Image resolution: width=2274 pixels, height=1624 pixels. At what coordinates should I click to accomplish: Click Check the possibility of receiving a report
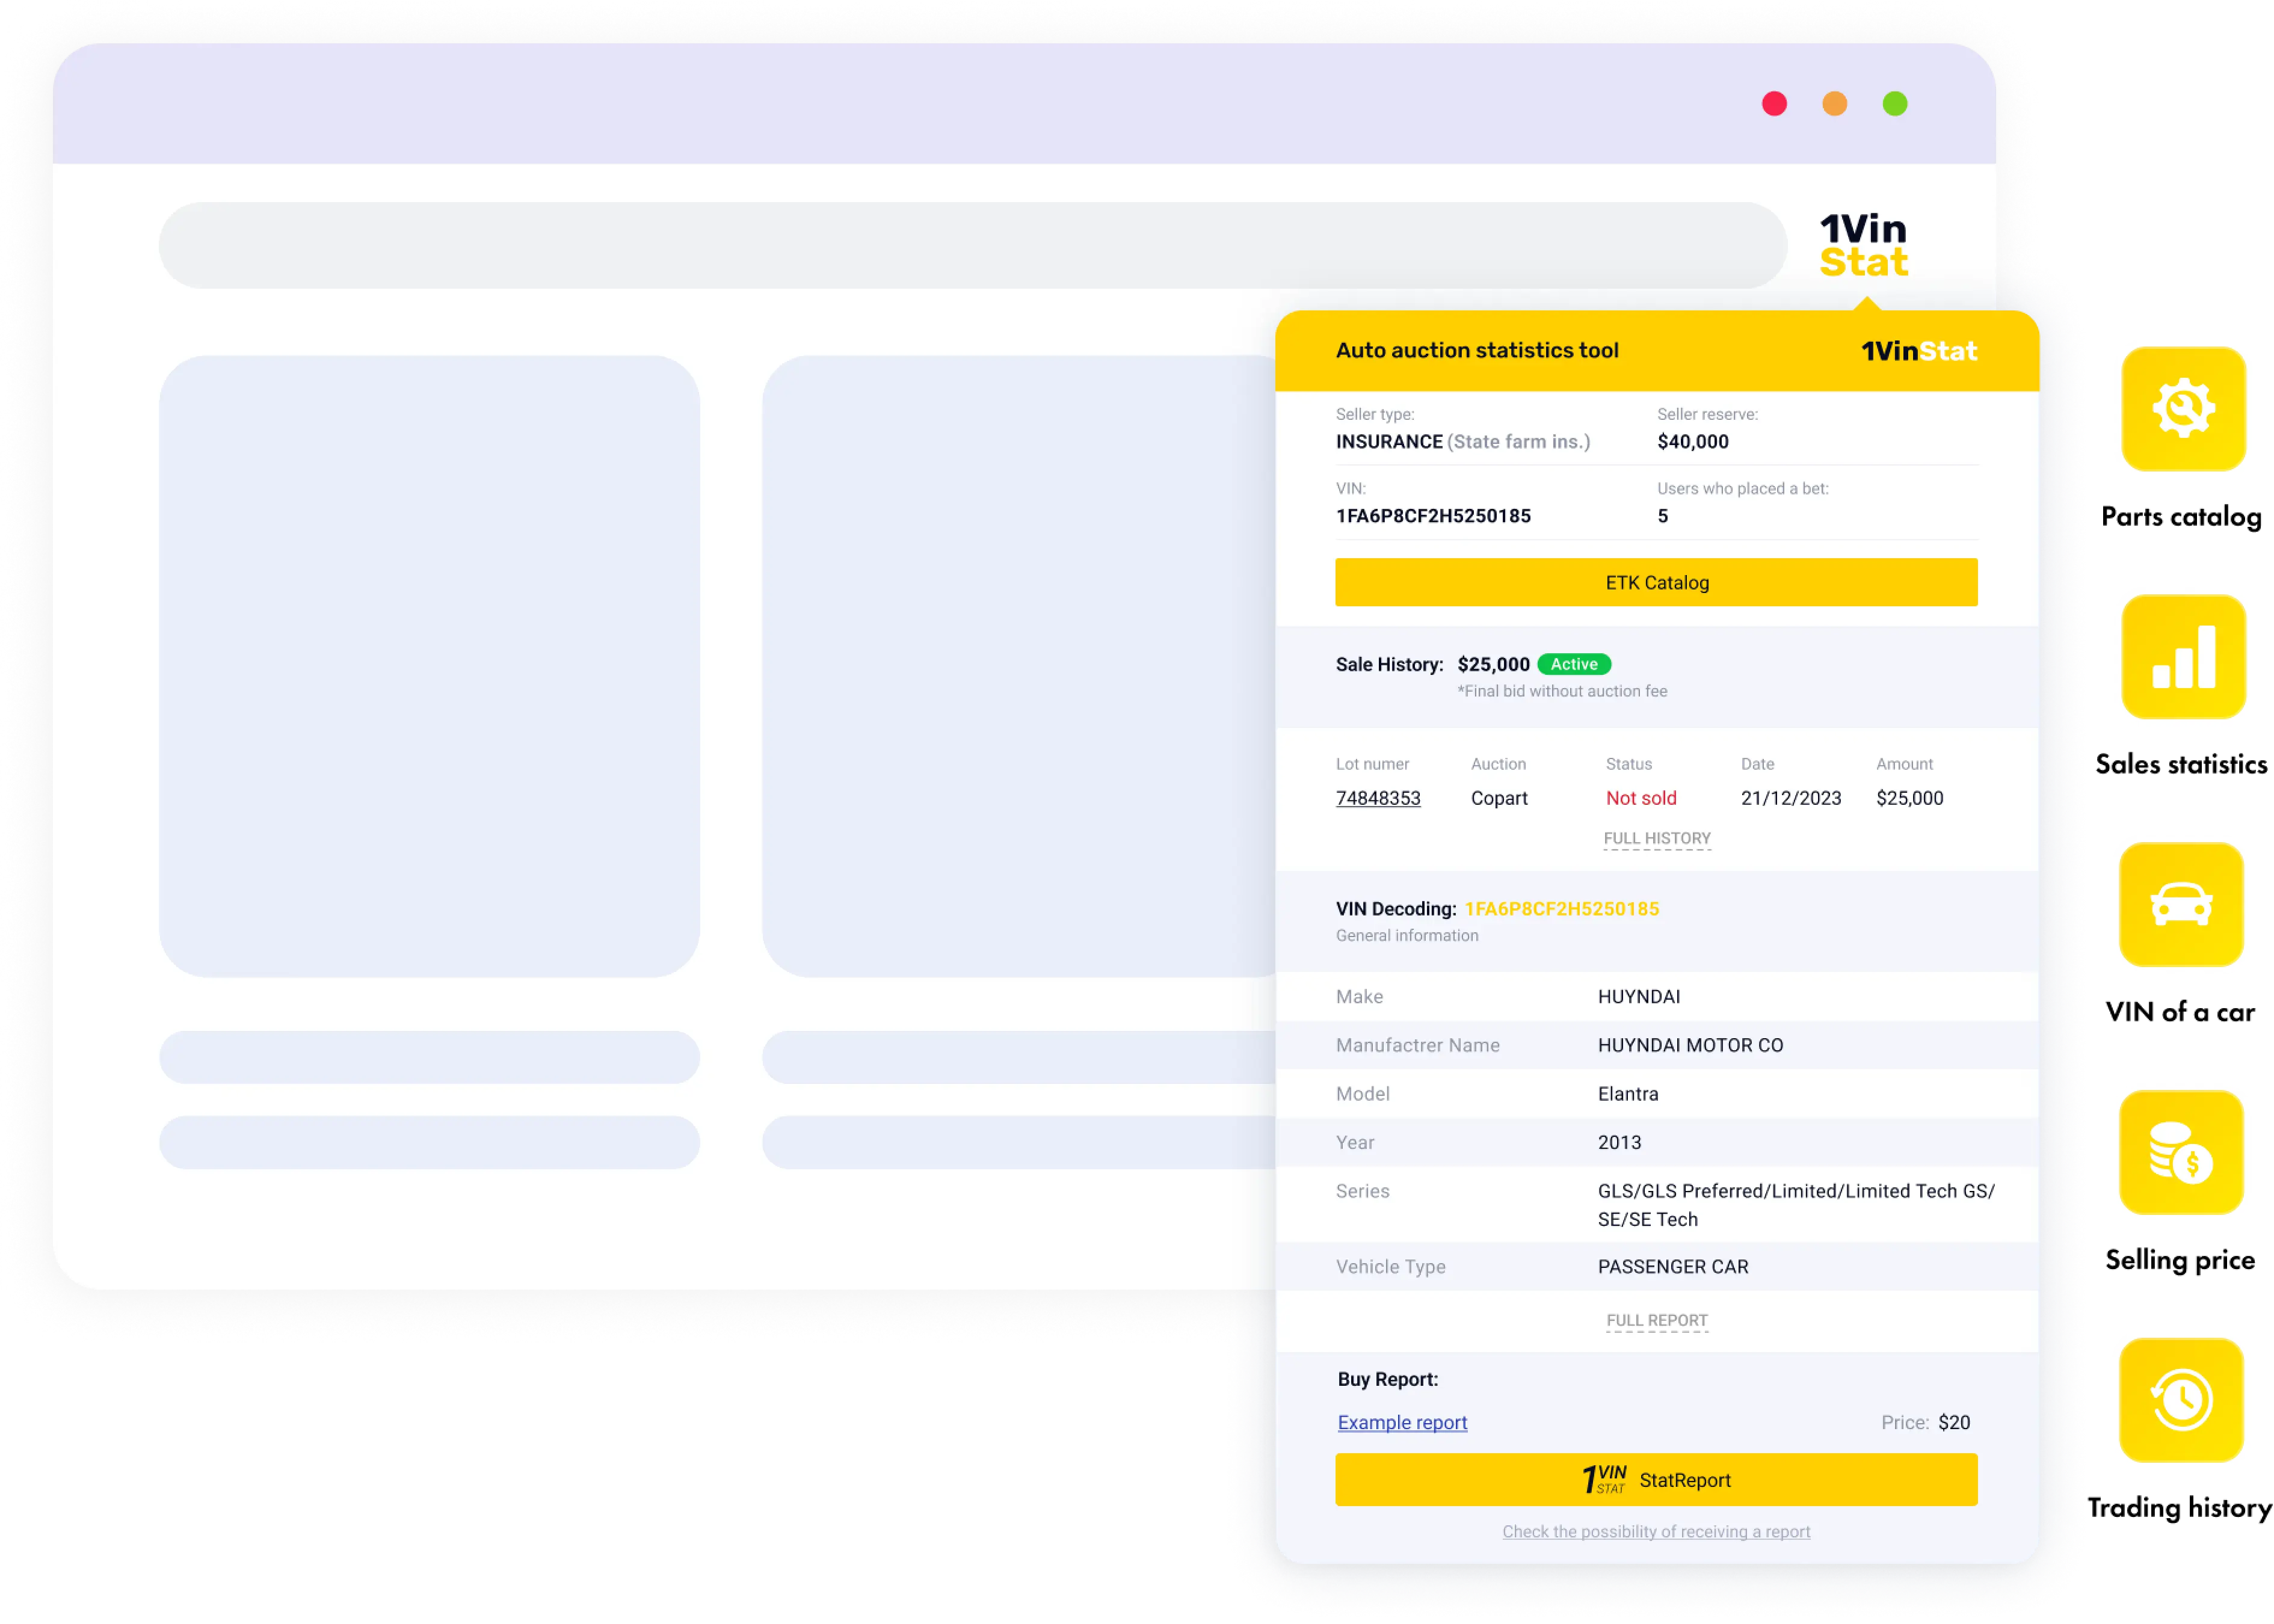pos(1656,1531)
